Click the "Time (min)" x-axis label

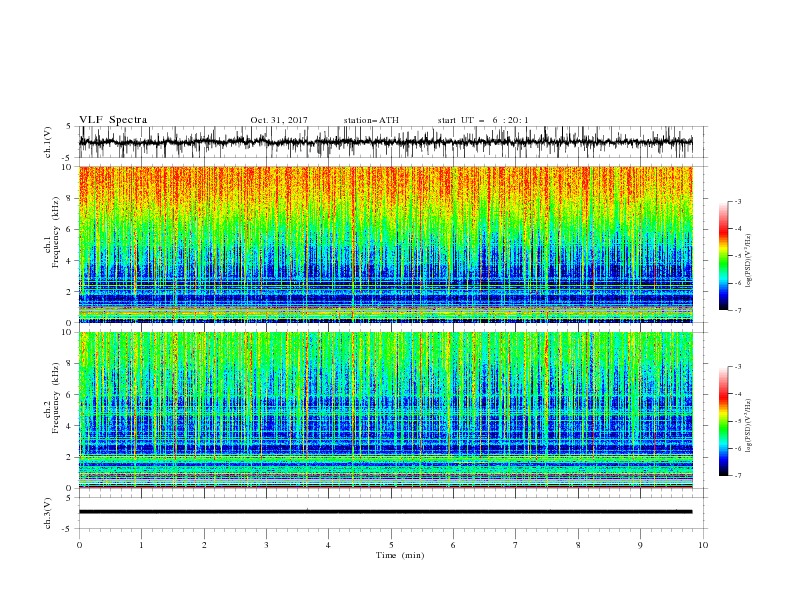click(x=400, y=555)
